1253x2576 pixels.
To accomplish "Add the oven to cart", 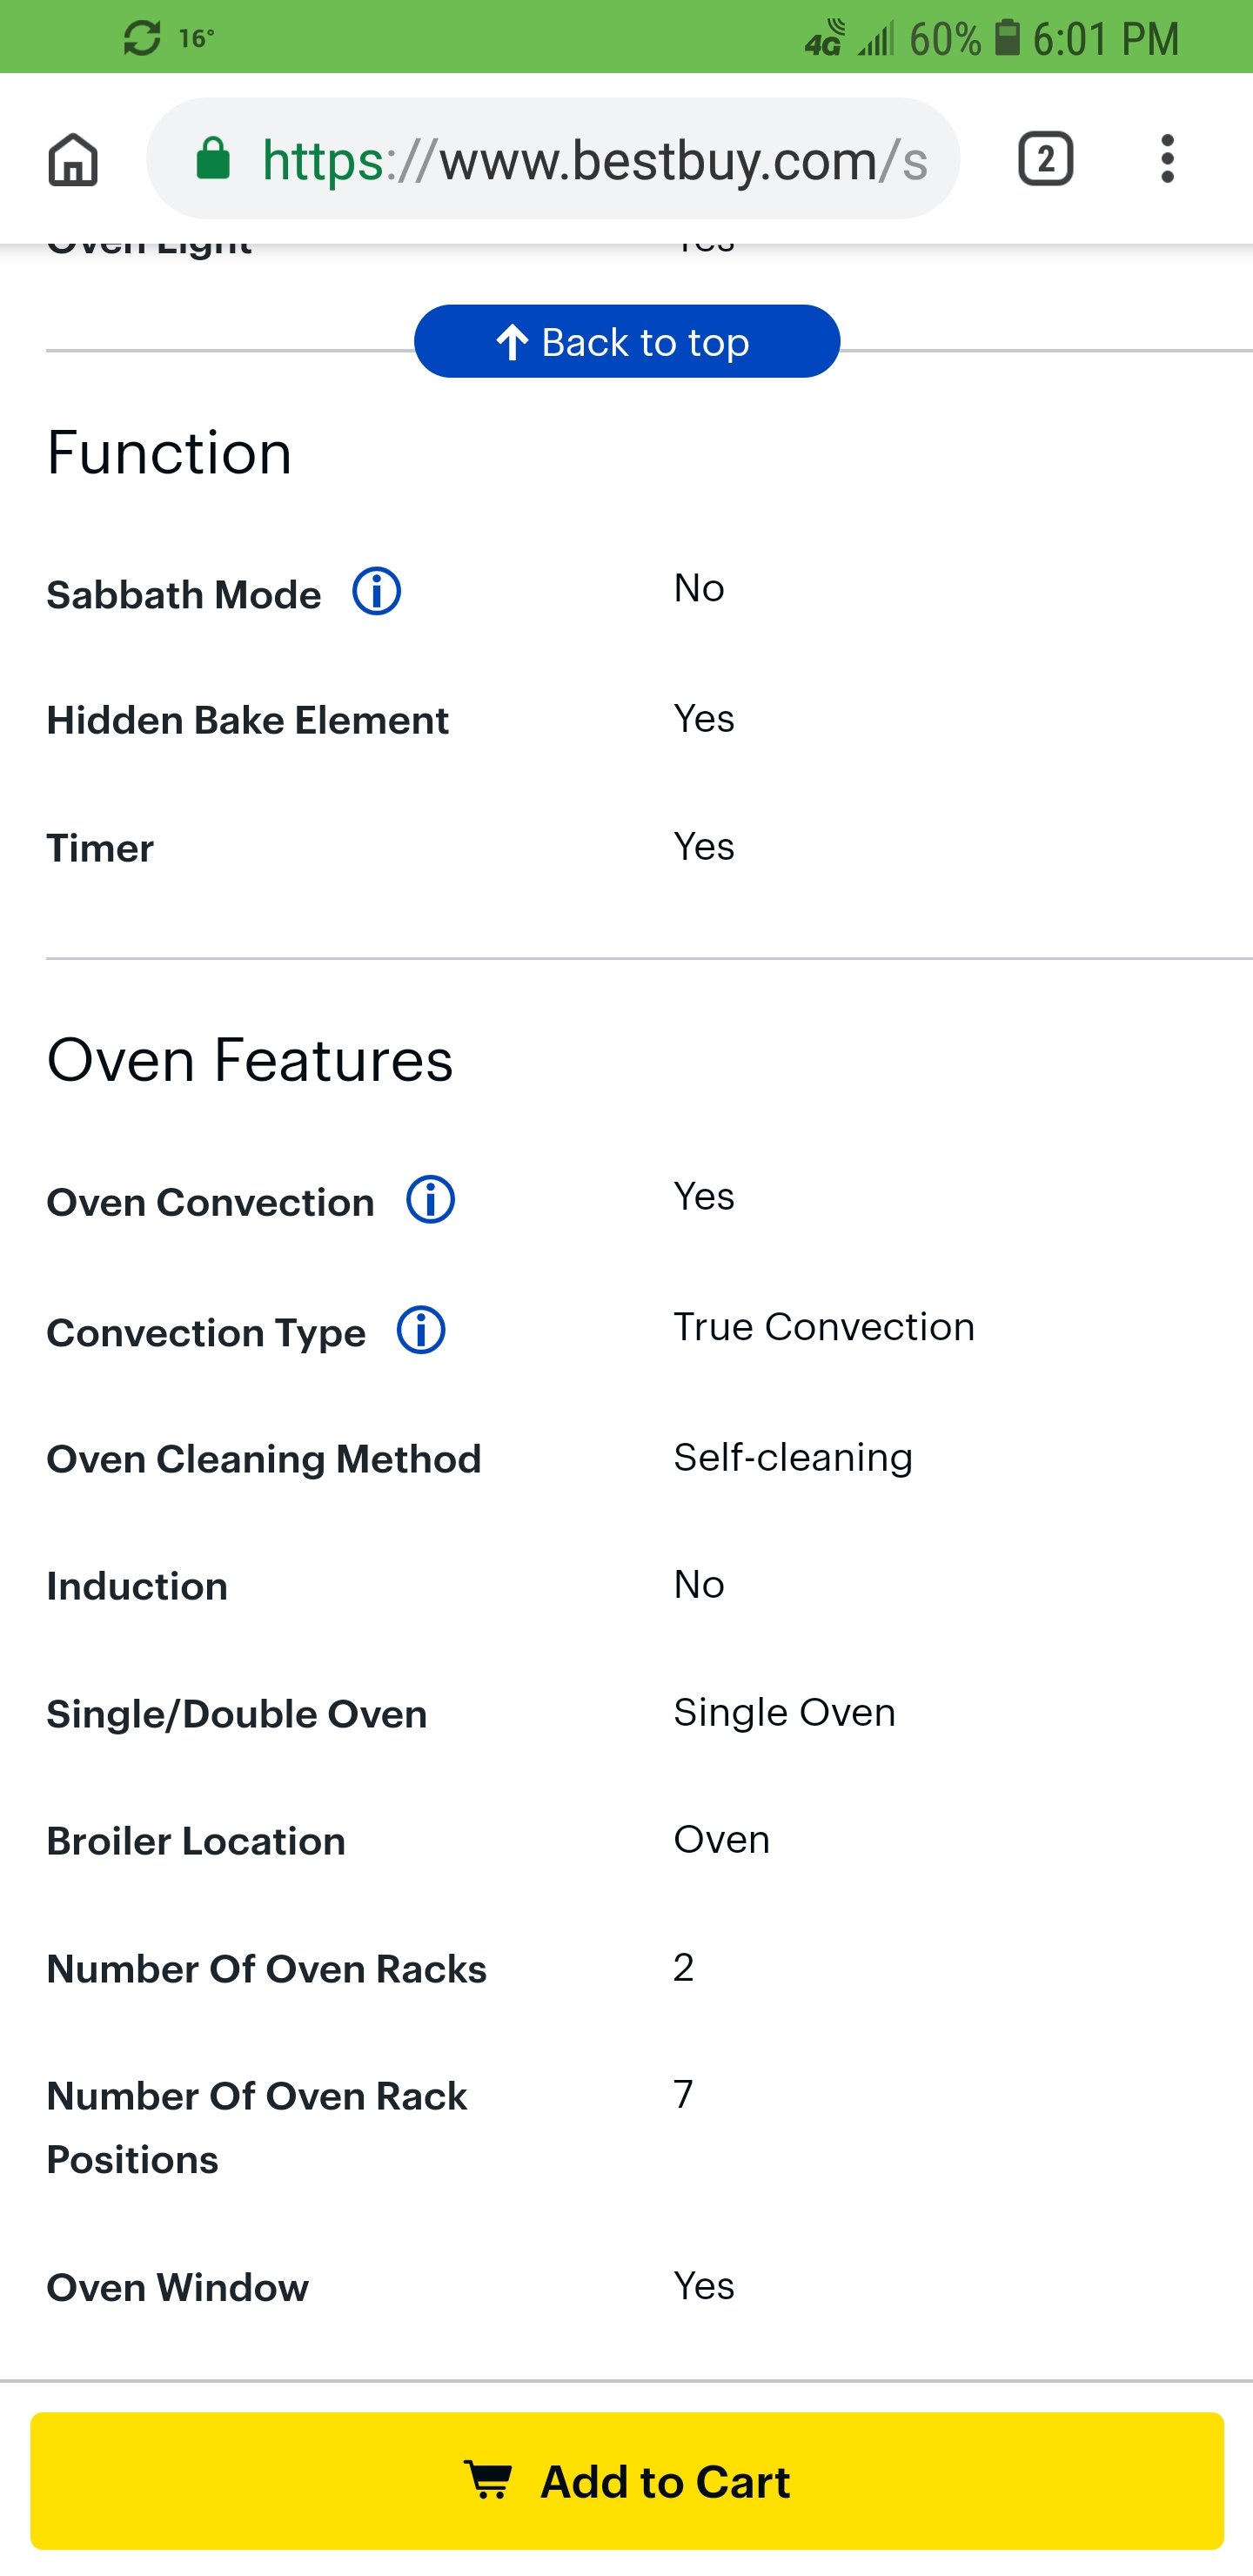I will click(627, 2481).
